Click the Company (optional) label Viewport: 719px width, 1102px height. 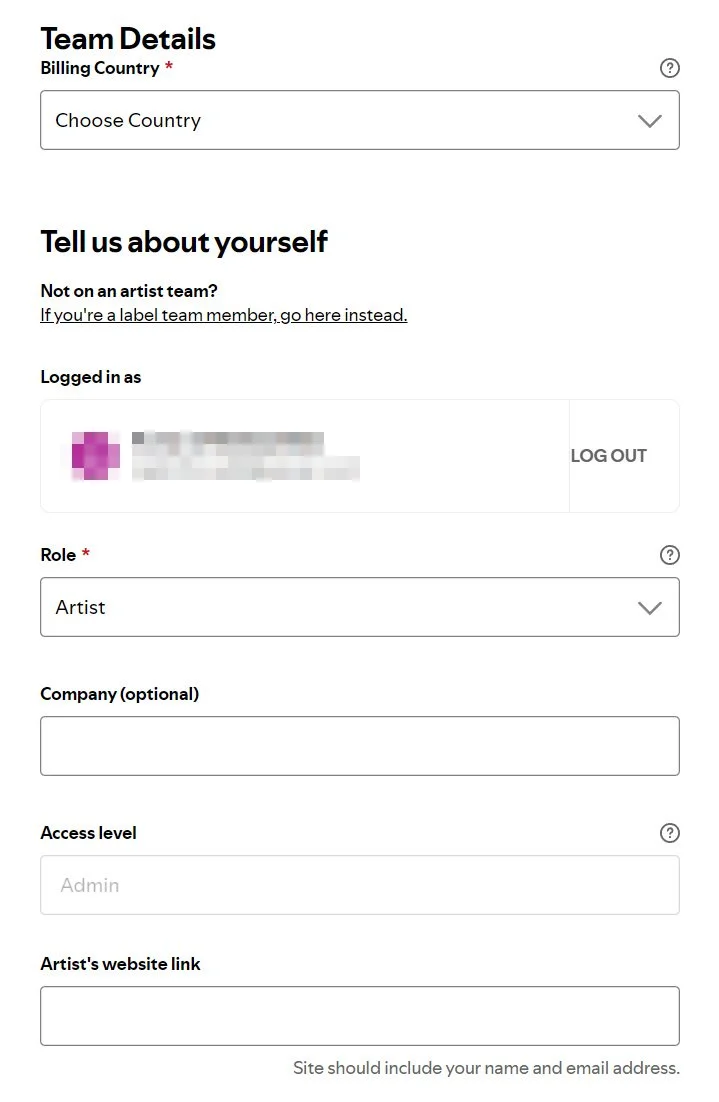click(x=119, y=694)
